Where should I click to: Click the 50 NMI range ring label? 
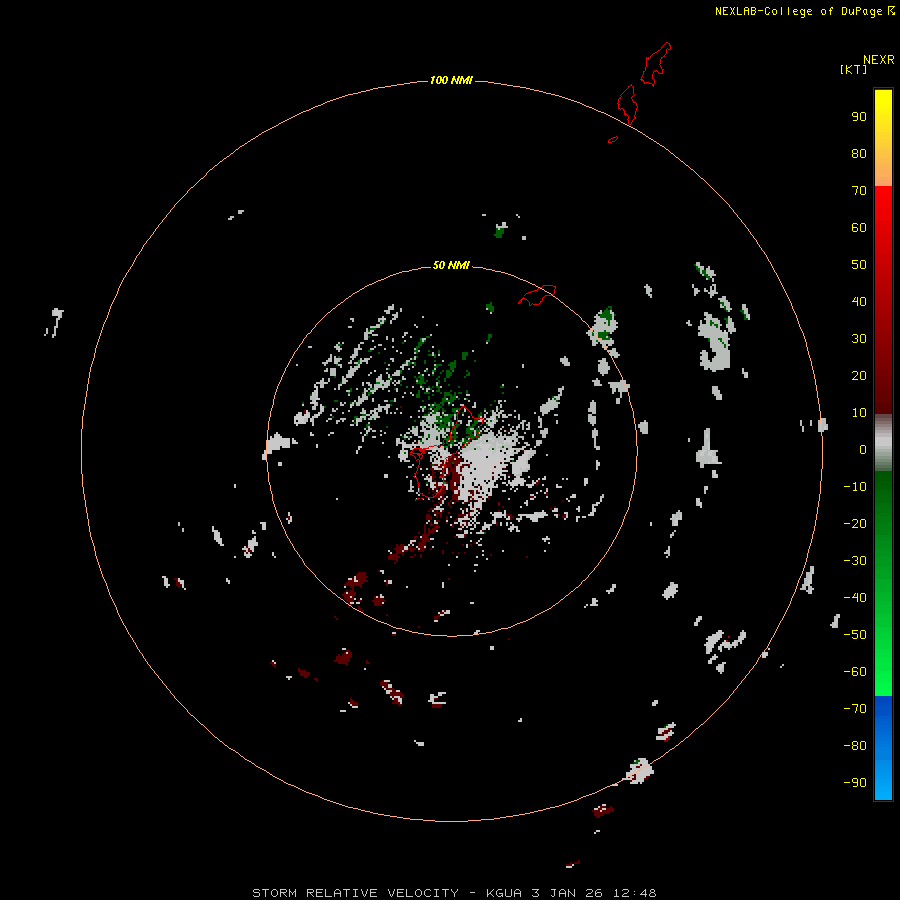451,265
